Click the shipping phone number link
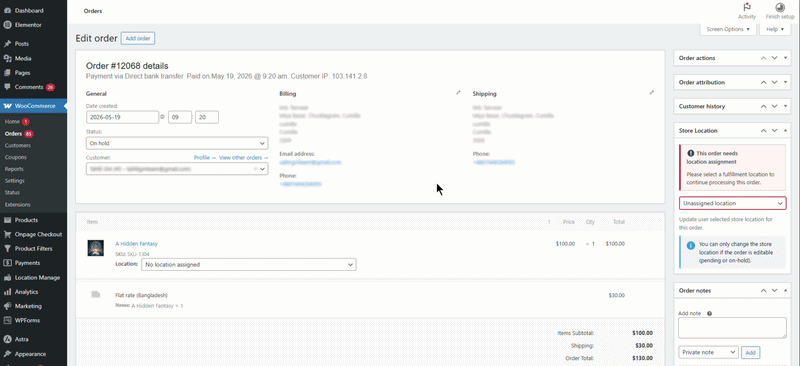This screenshot has height=366, width=800. [493, 162]
